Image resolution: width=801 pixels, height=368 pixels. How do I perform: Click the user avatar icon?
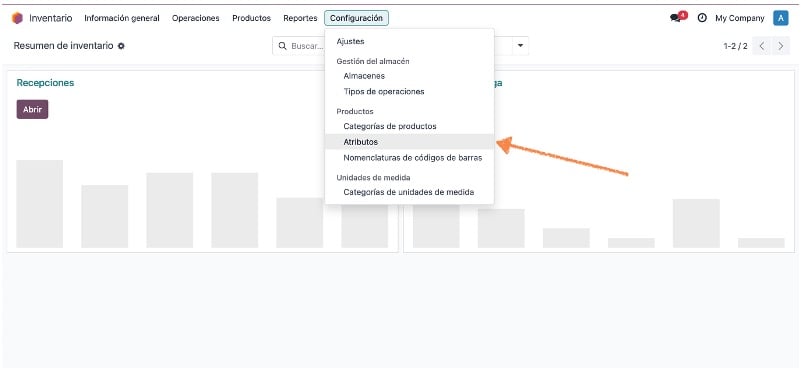point(781,18)
